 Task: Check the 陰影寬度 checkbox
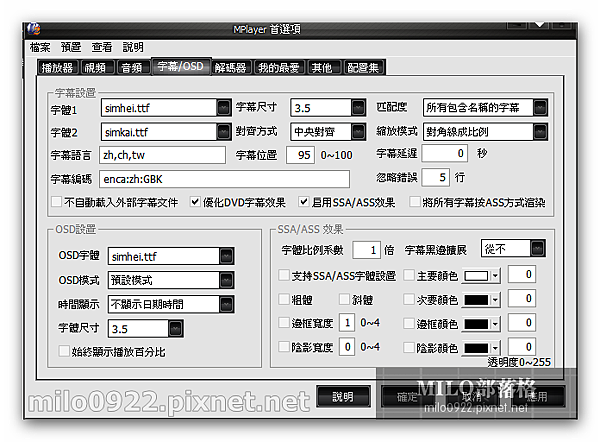click(284, 347)
